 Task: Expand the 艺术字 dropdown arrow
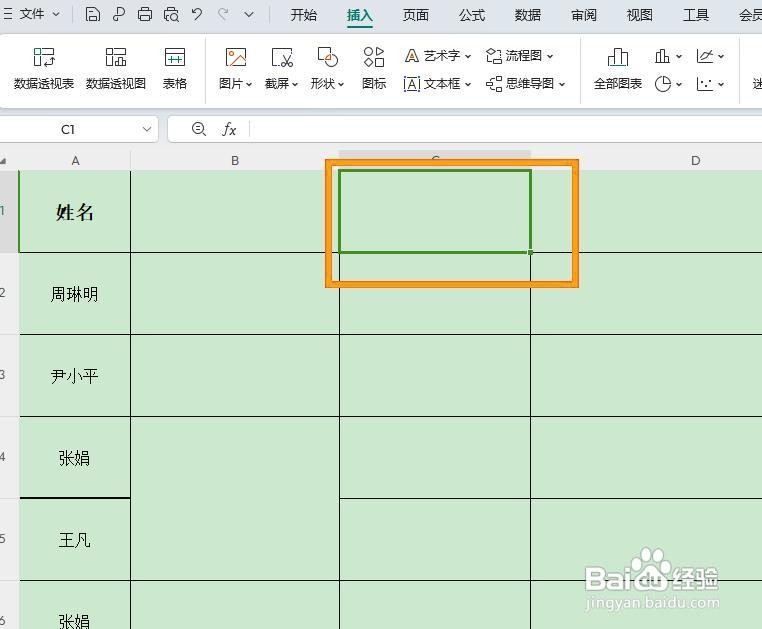468,56
